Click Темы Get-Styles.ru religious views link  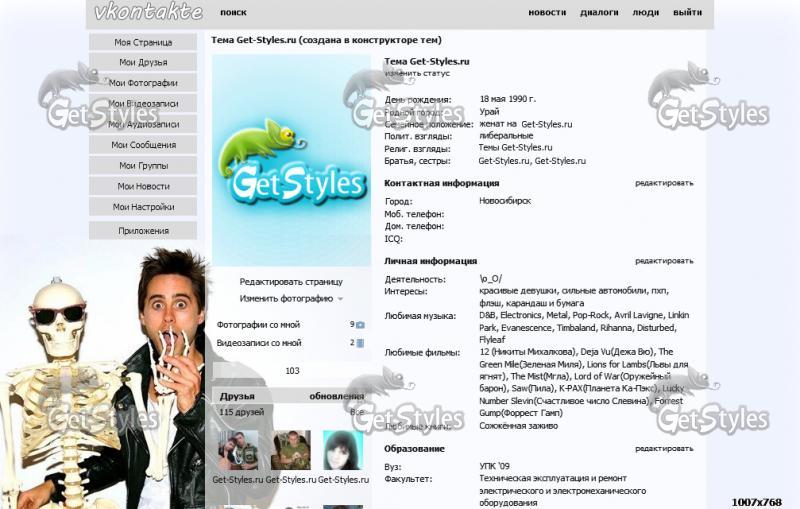515,147
